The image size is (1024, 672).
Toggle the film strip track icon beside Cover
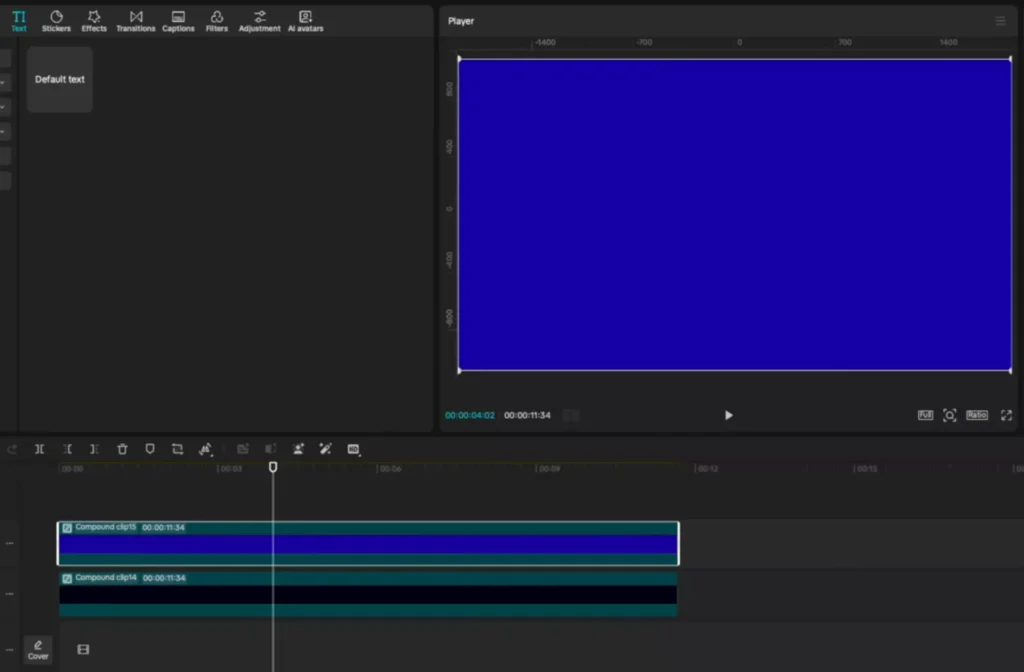click(x=83, y=650)
